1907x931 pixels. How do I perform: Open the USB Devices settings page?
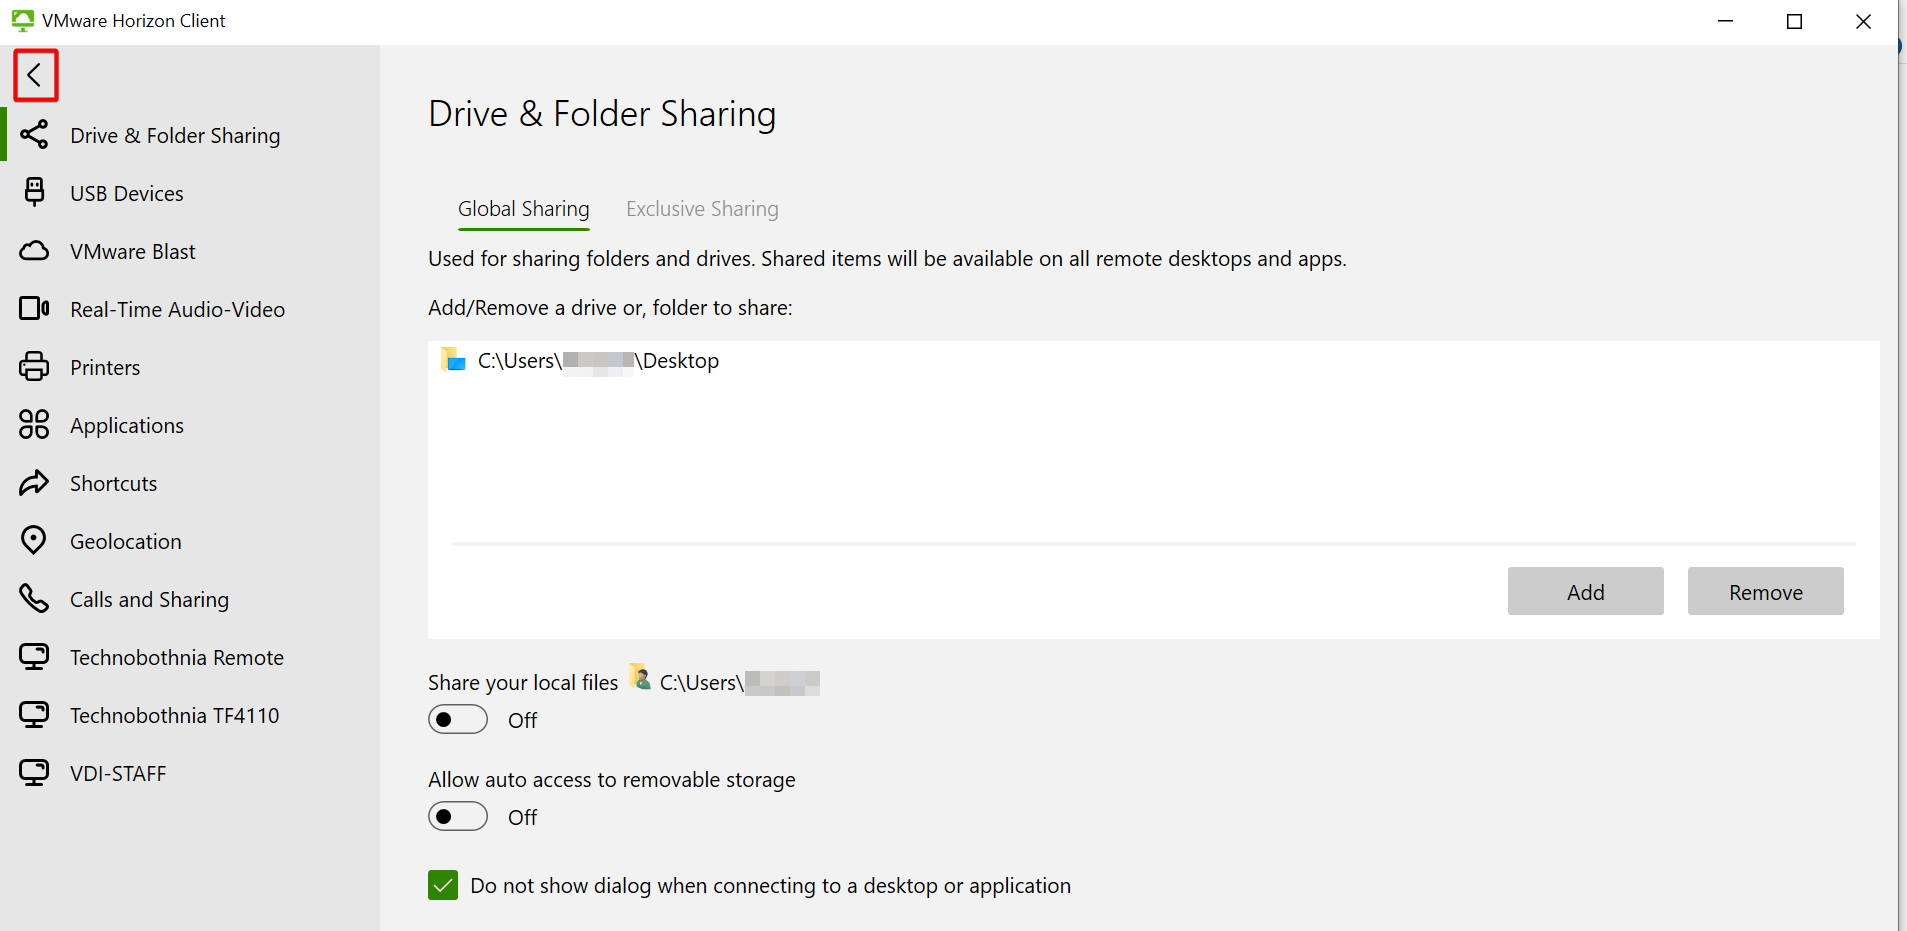point(190,193)
